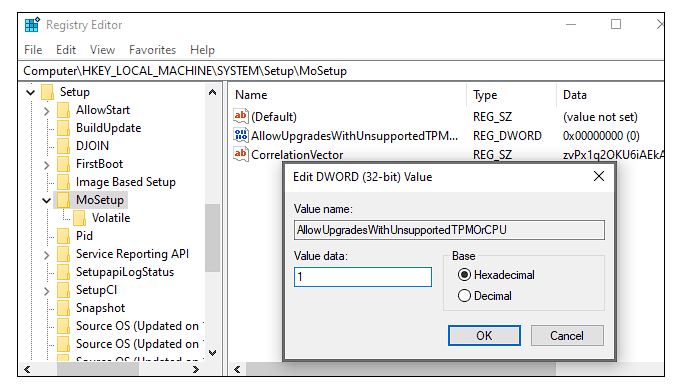The width and height of the screenshot is (685, 388).
Task: Select the Volatile subkey label
Action: click(x=111, y=218)
